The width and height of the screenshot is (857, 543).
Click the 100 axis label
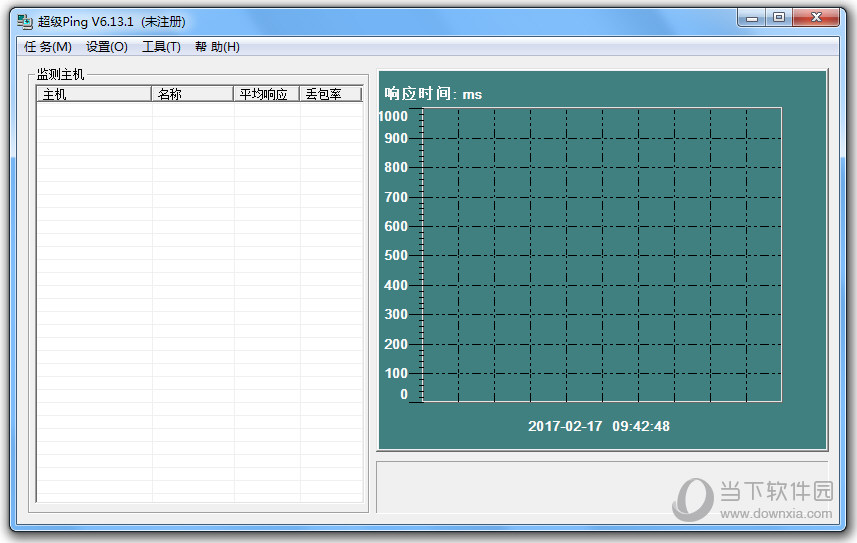coord(396,373)
